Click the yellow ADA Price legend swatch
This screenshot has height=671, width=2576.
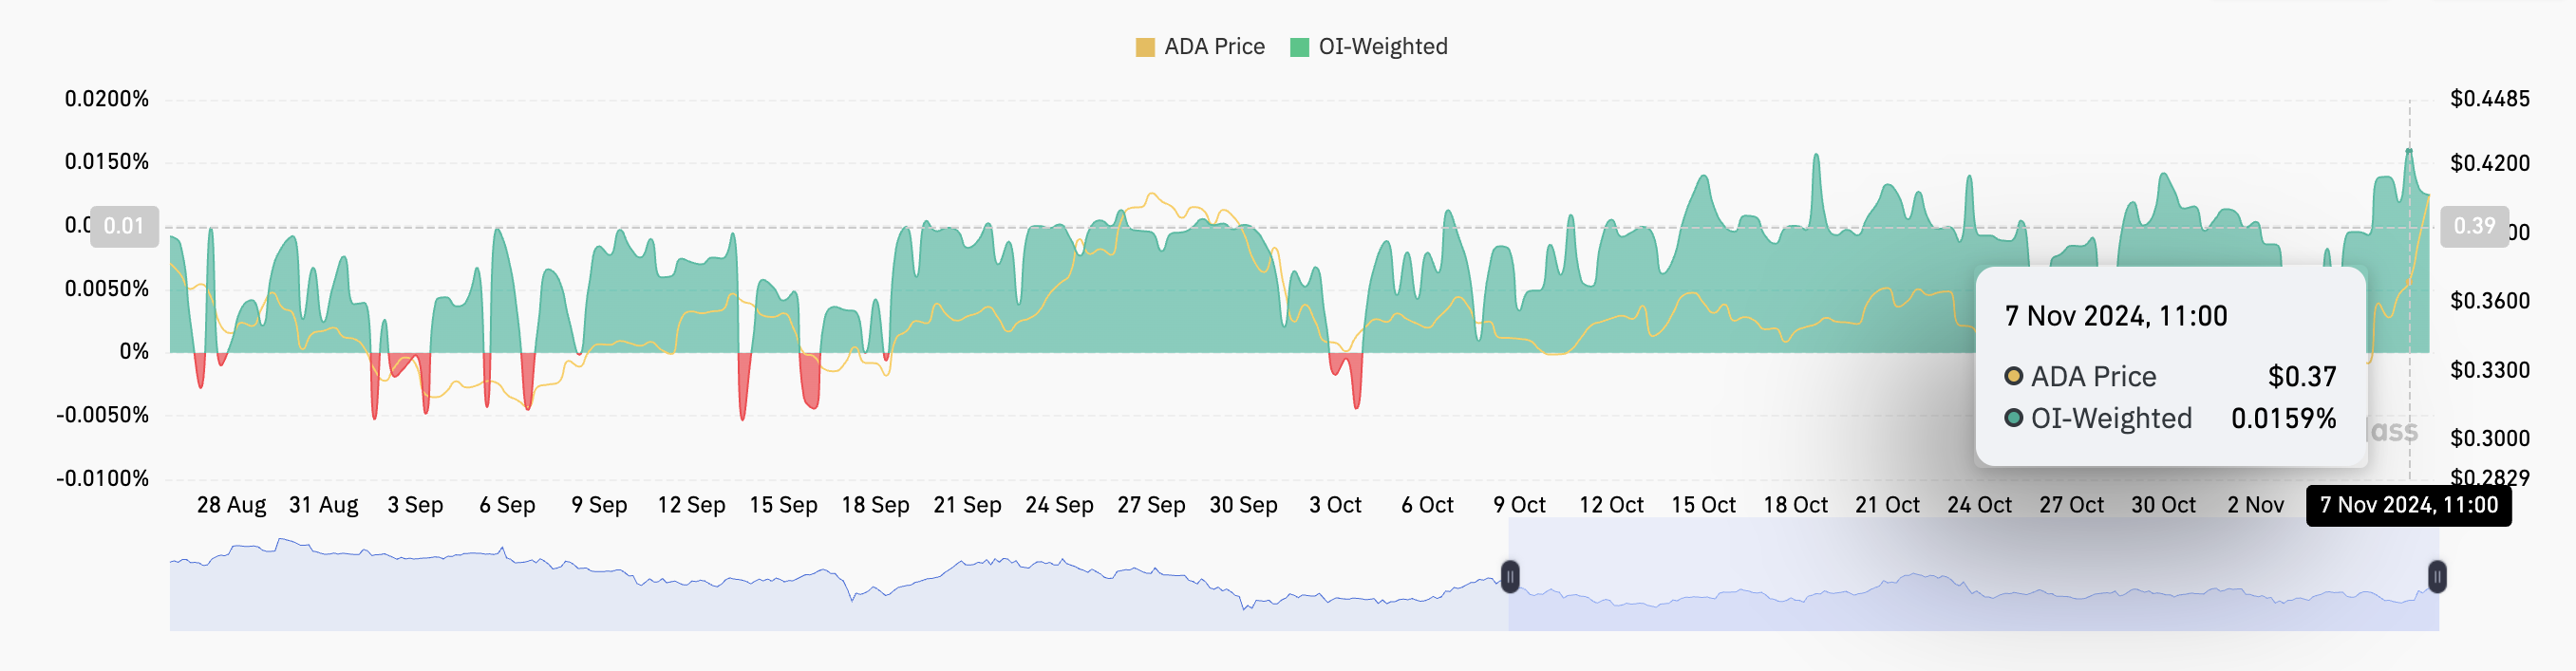1145,47
